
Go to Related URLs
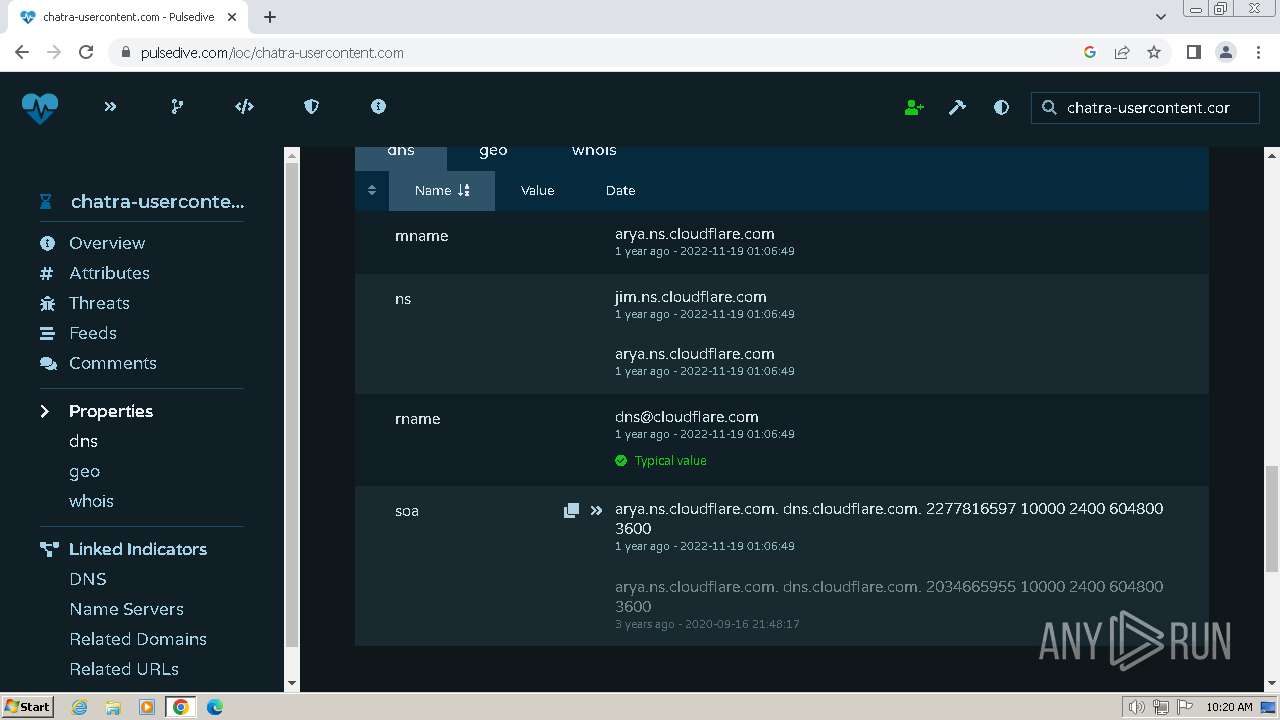(124, 669)
